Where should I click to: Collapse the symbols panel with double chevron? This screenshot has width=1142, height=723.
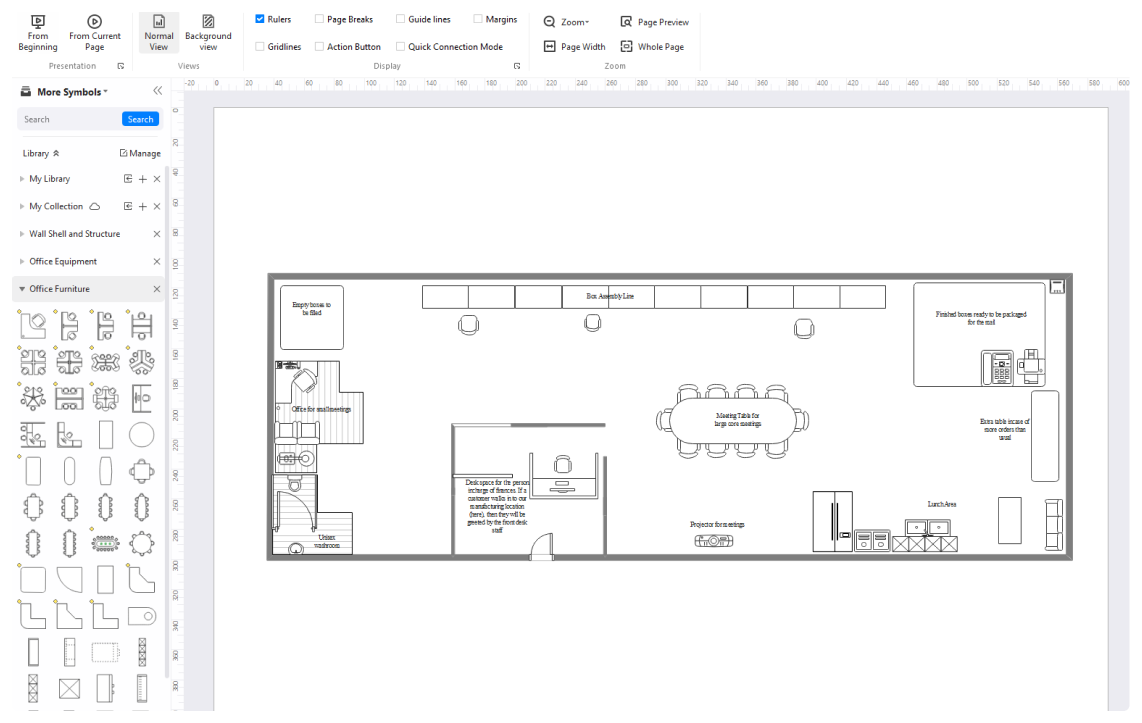(x=157, y=91)
